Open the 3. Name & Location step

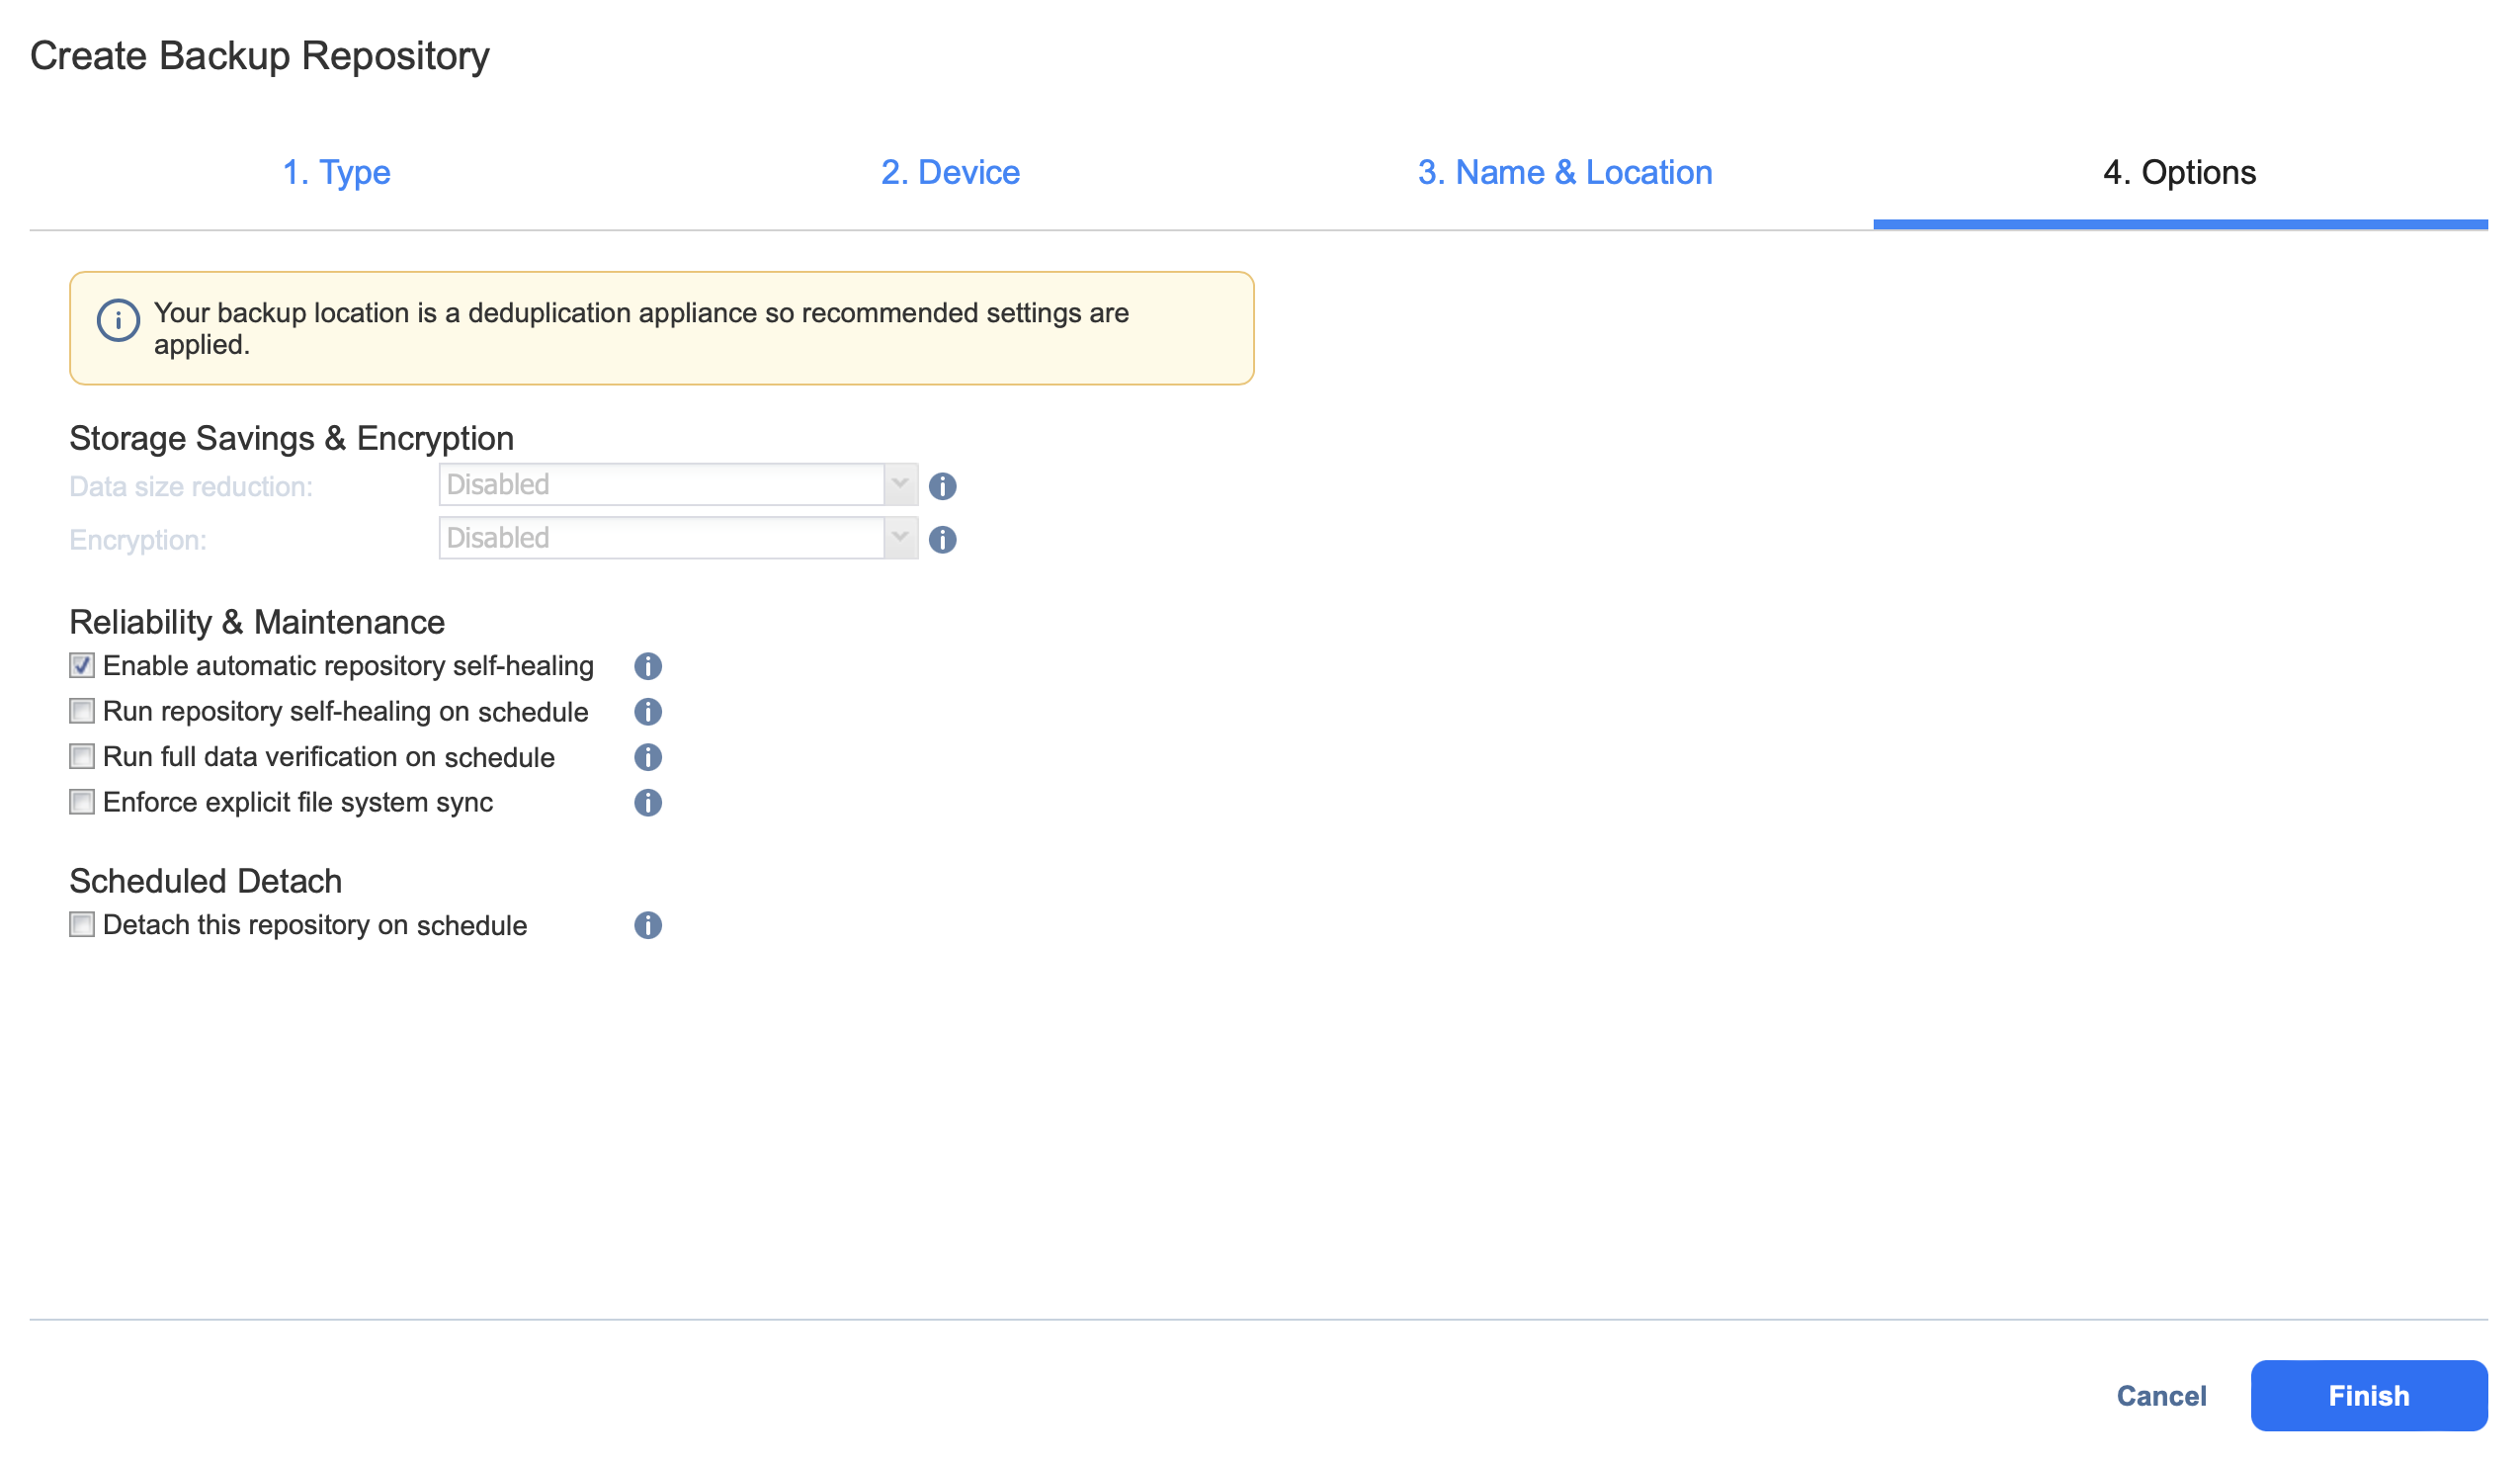pyautogui.click(x=1565, y=173)
